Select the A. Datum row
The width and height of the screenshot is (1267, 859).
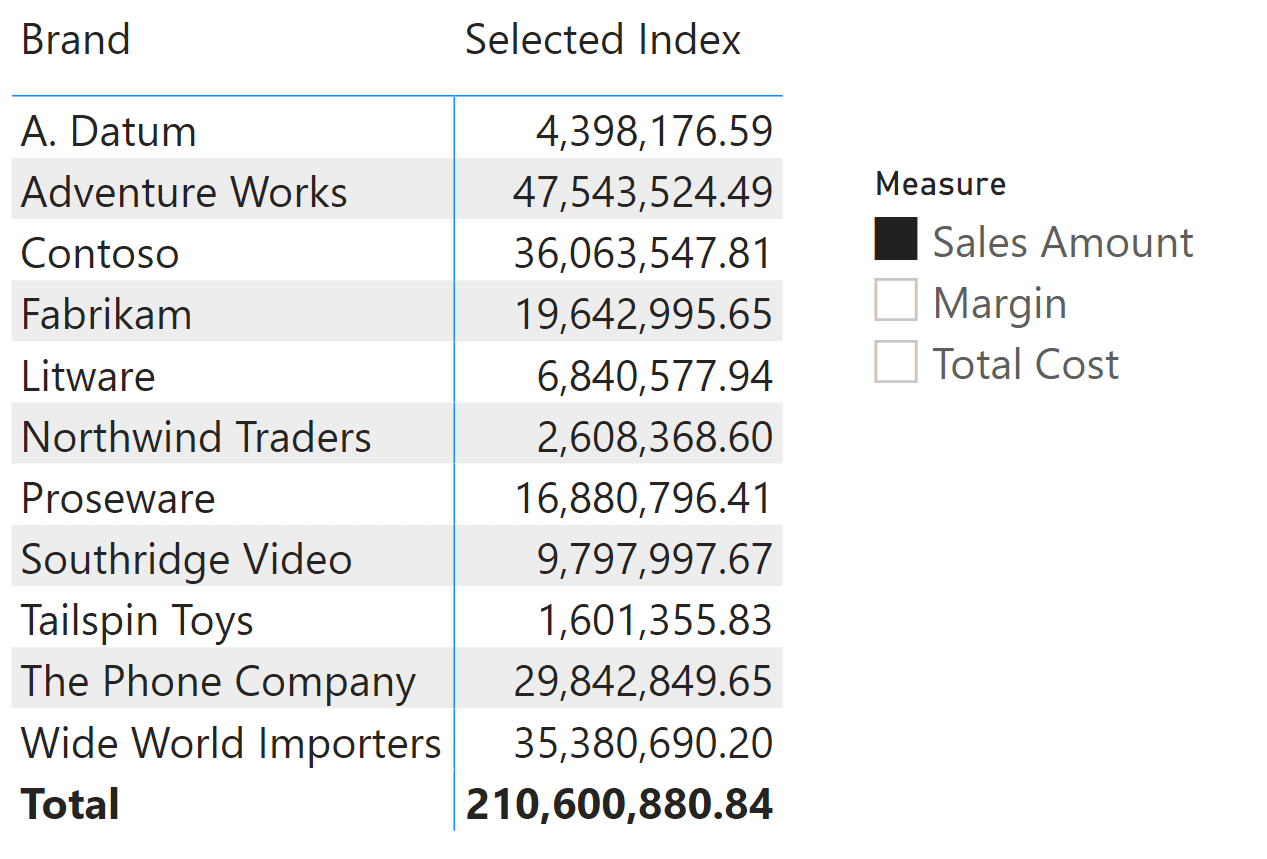click(x=397, y=131)
